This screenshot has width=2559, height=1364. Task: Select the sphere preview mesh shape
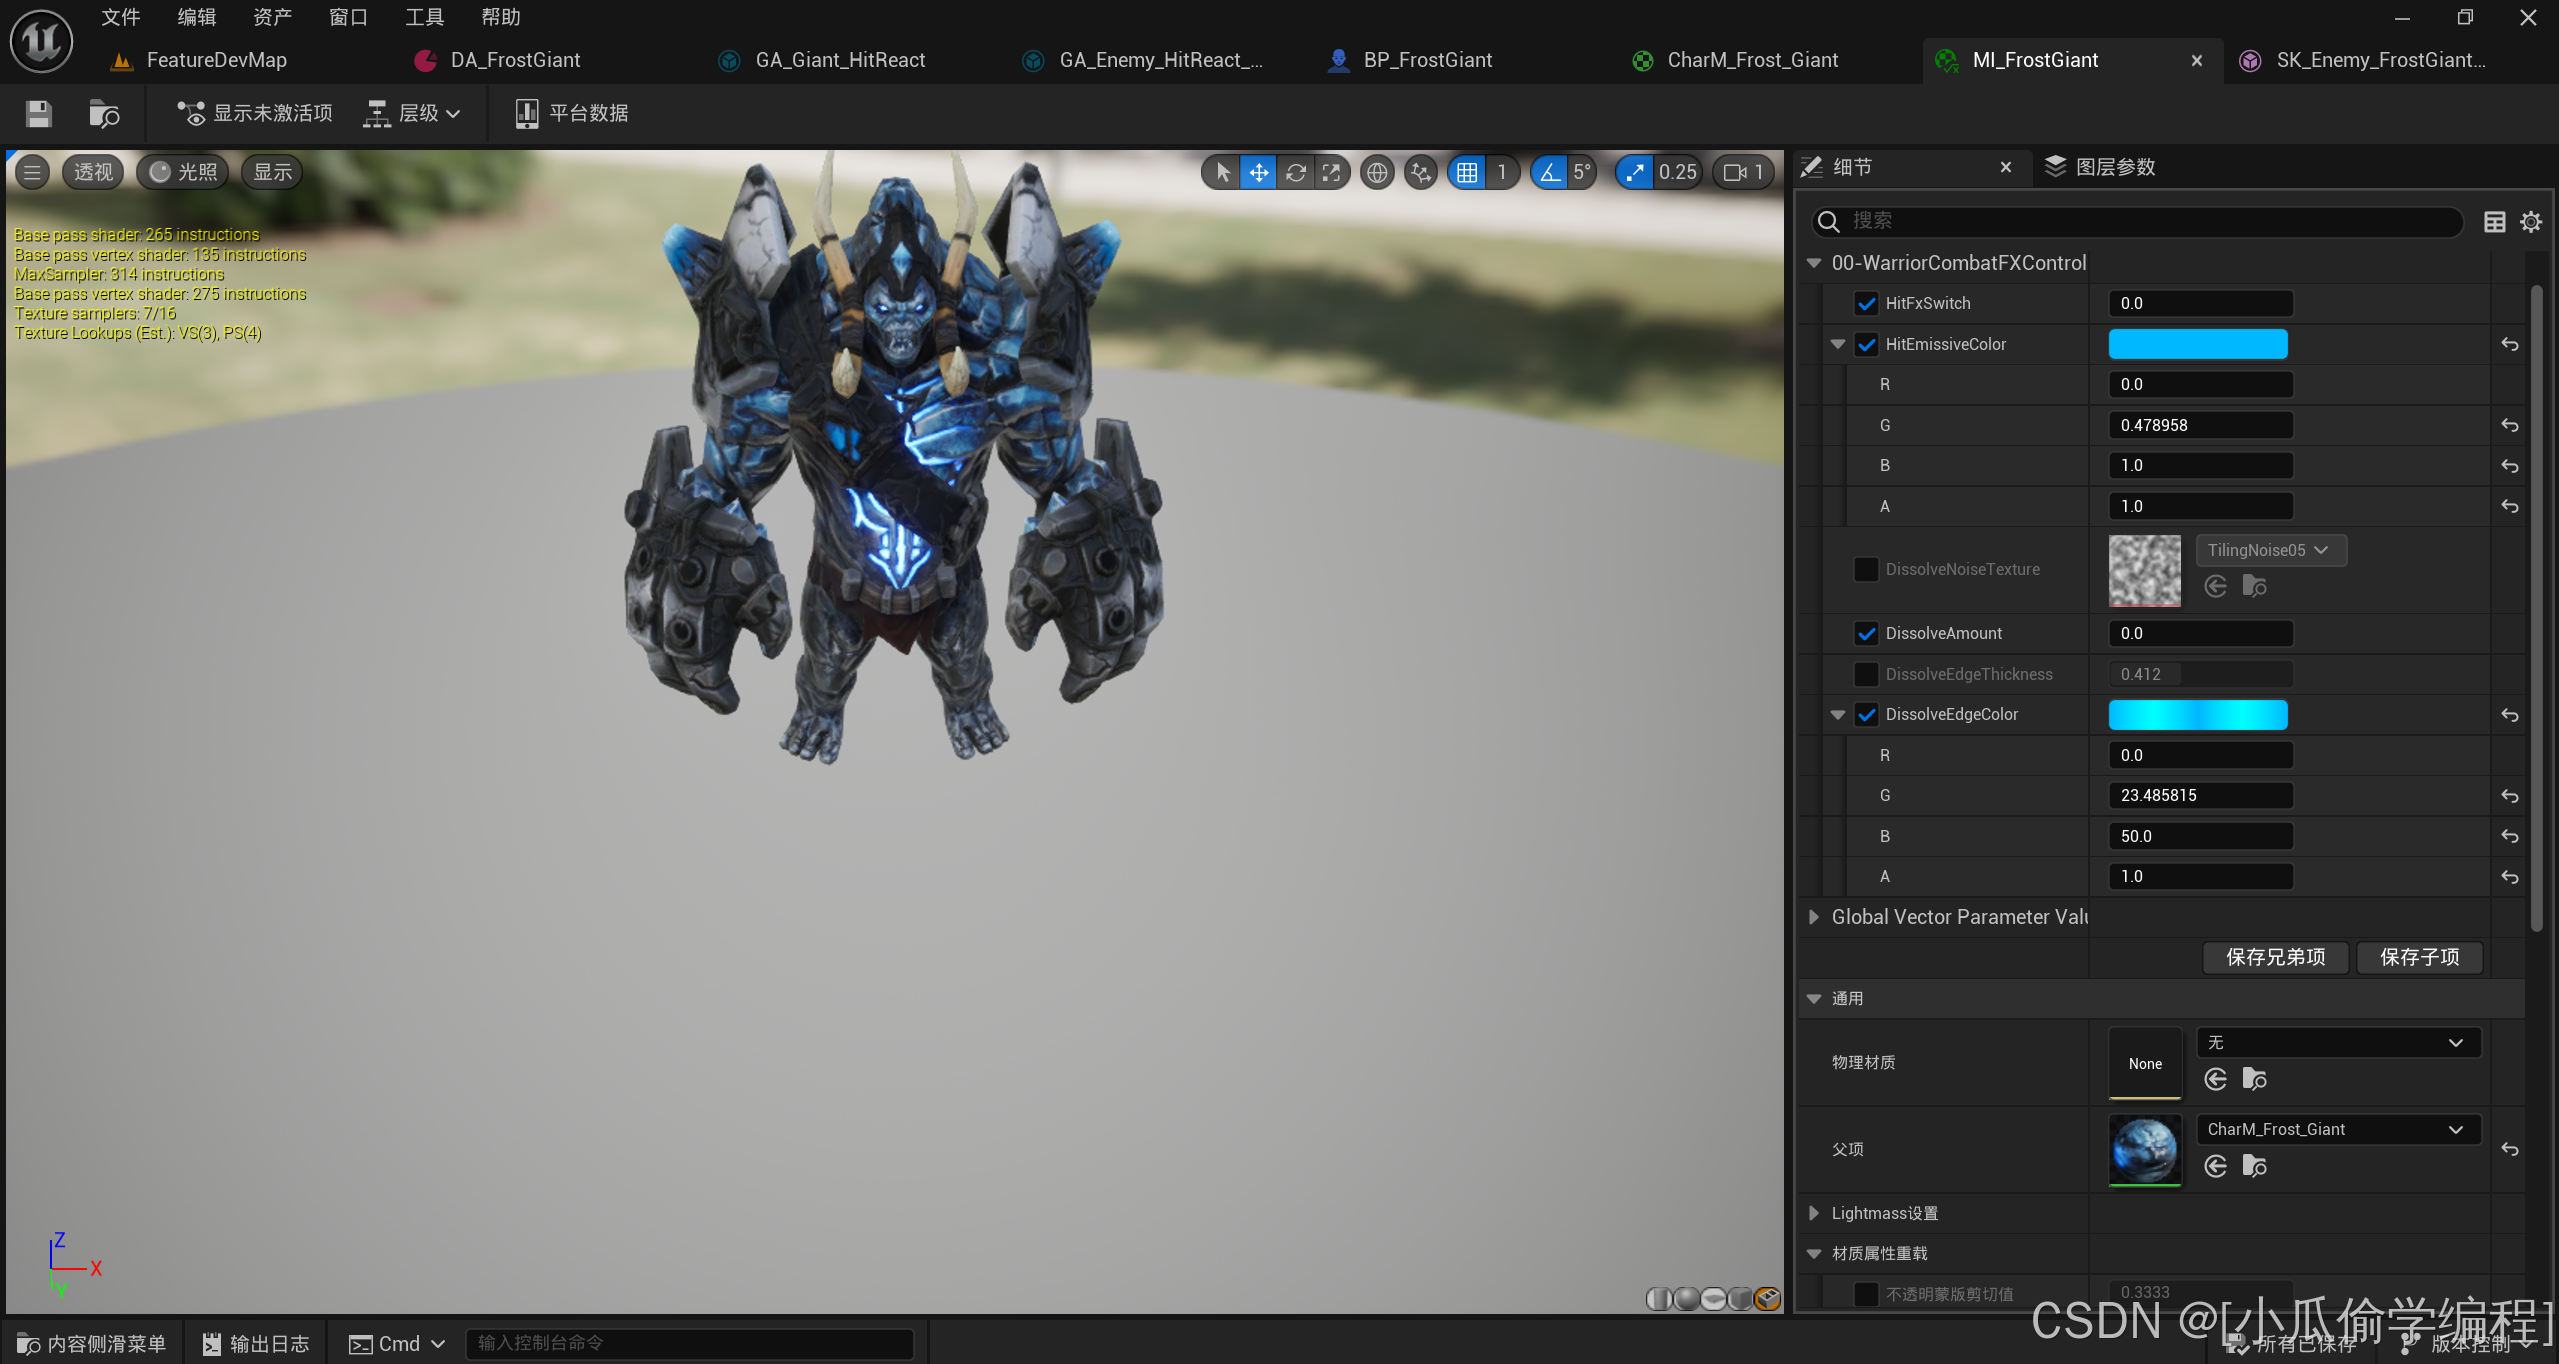pyautogui.click(x=1687, y=1298)
